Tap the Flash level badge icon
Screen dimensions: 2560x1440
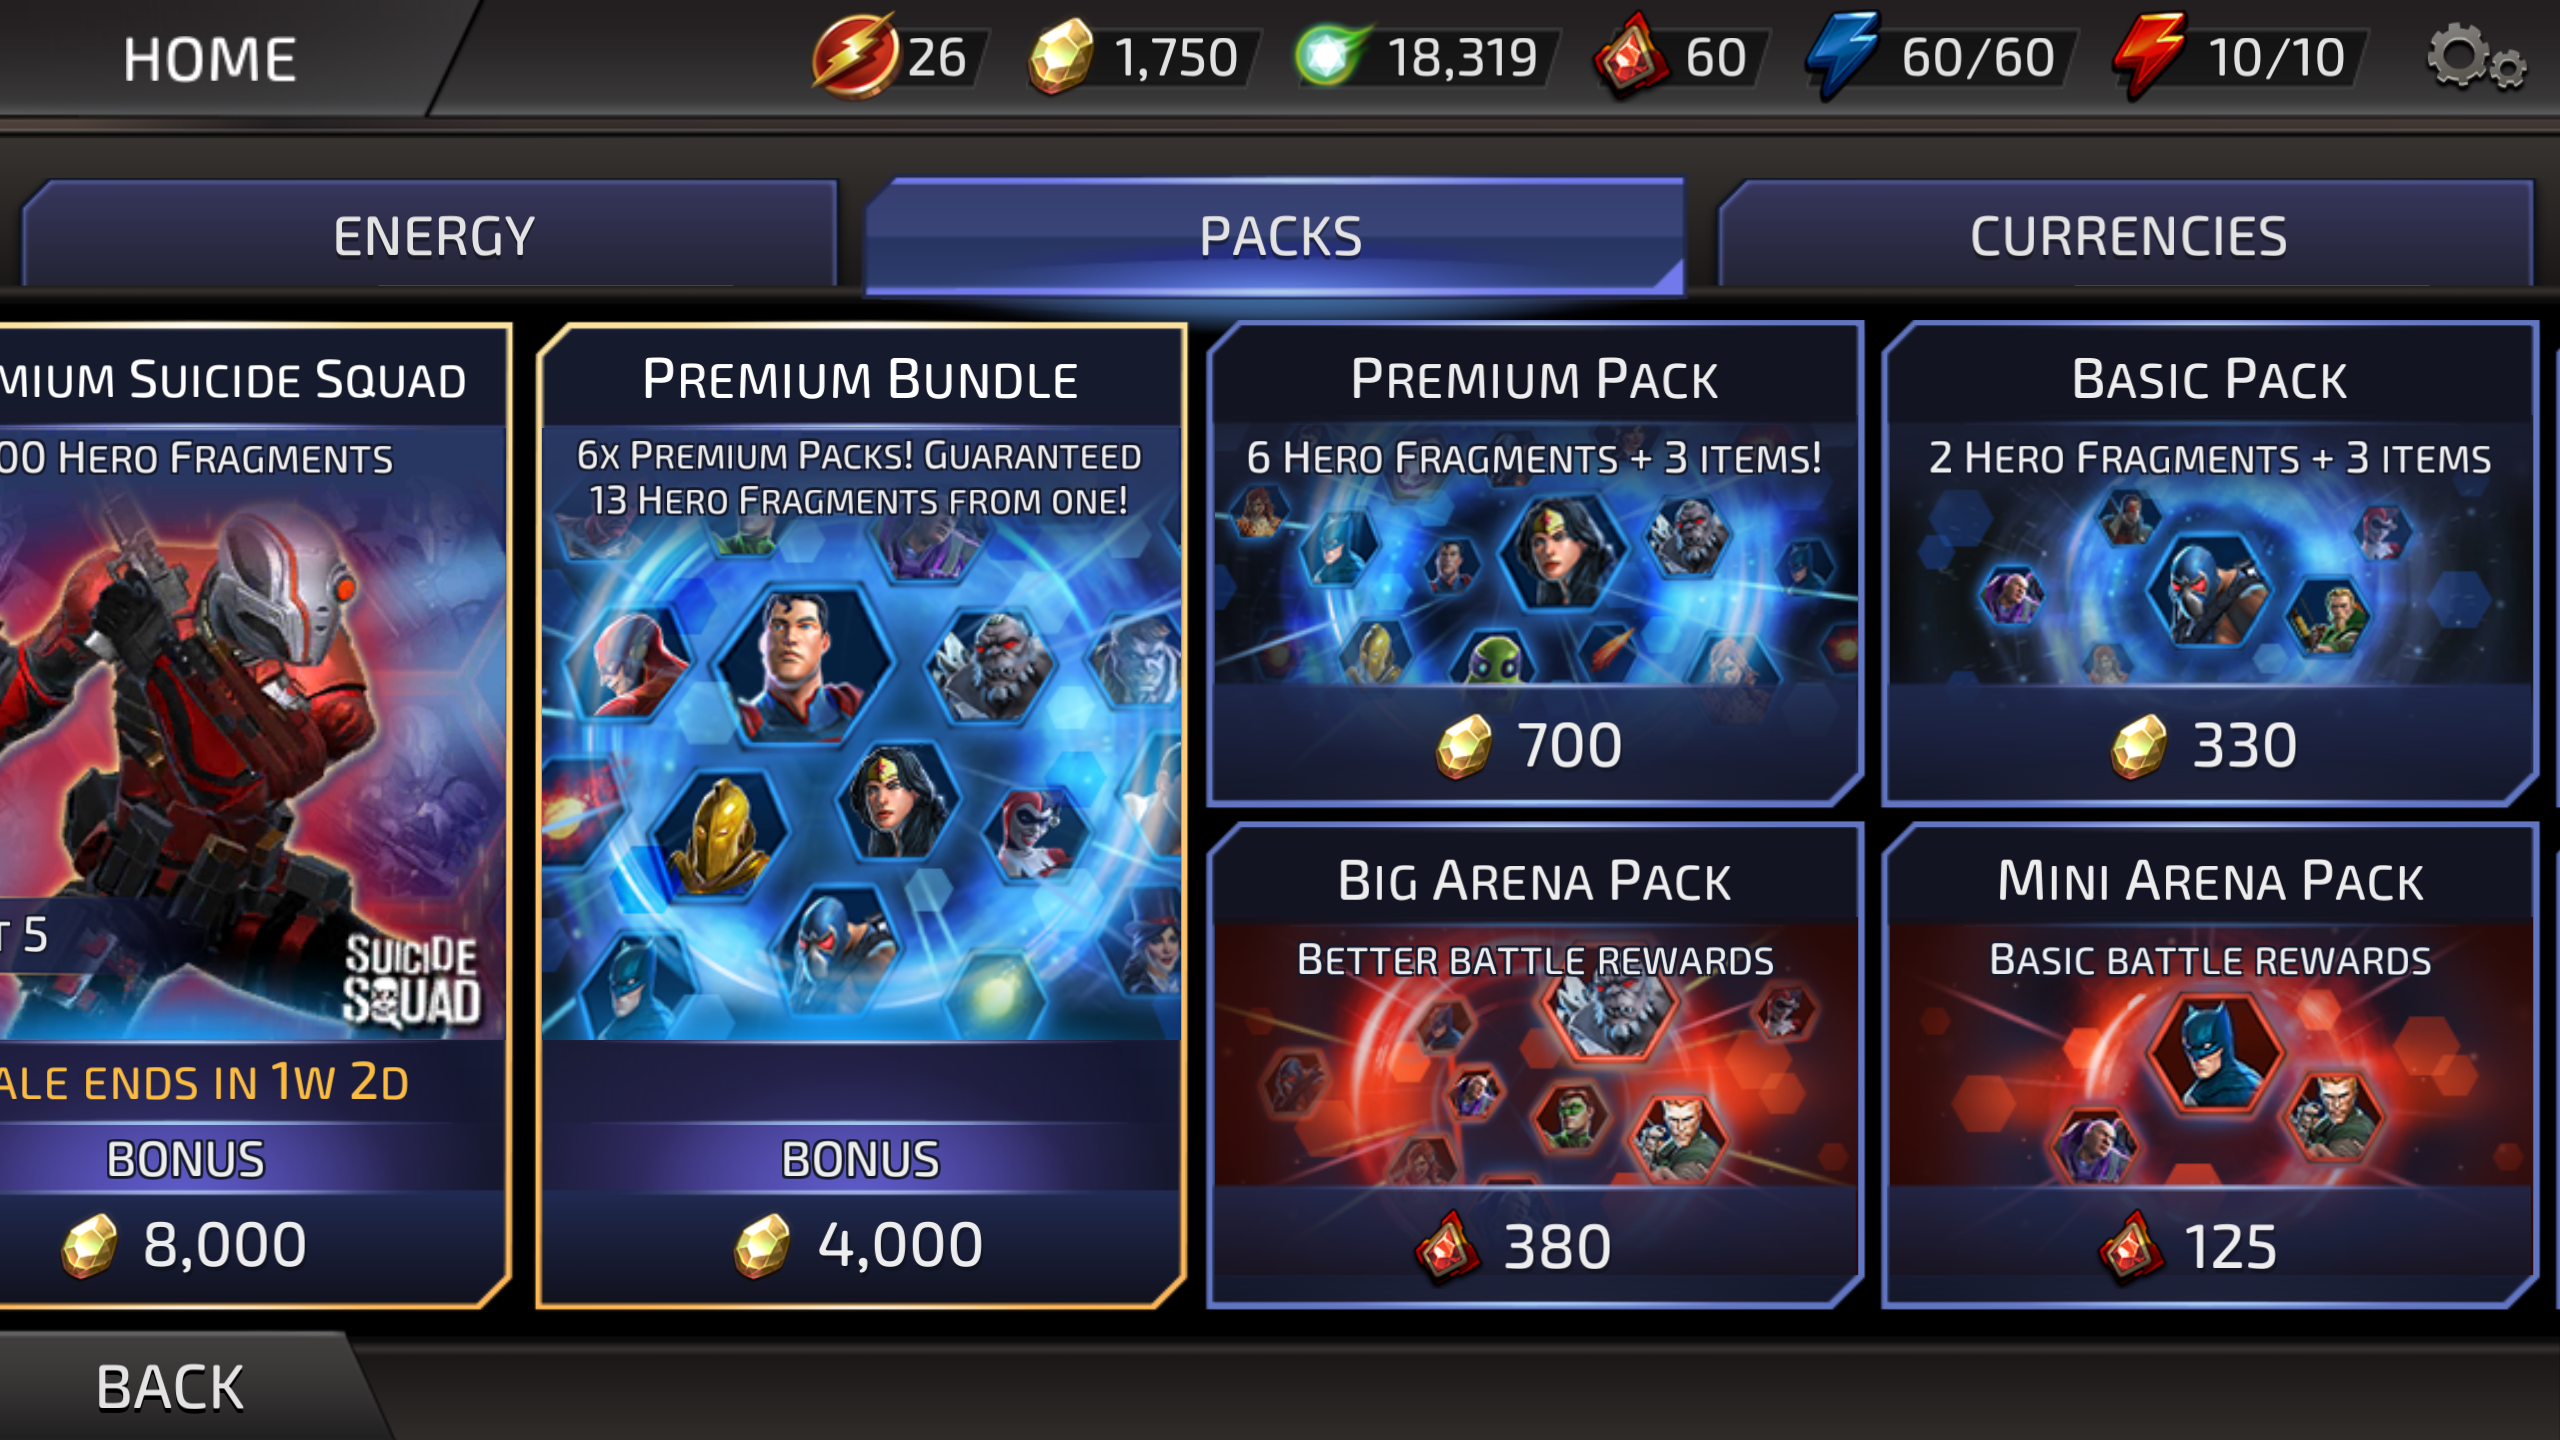click(854, 56)
